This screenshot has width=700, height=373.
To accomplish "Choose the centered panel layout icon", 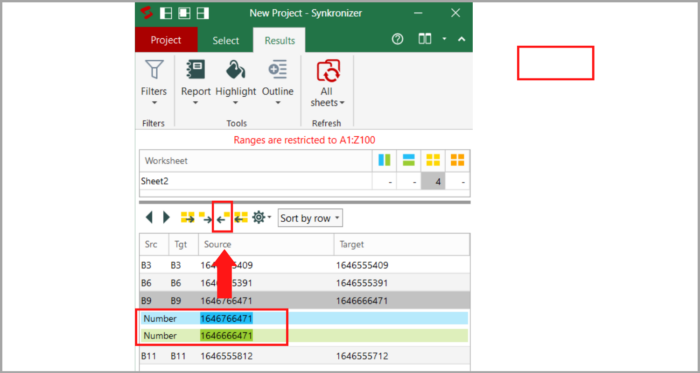I will pyautogui.click(x=184, y=13).
